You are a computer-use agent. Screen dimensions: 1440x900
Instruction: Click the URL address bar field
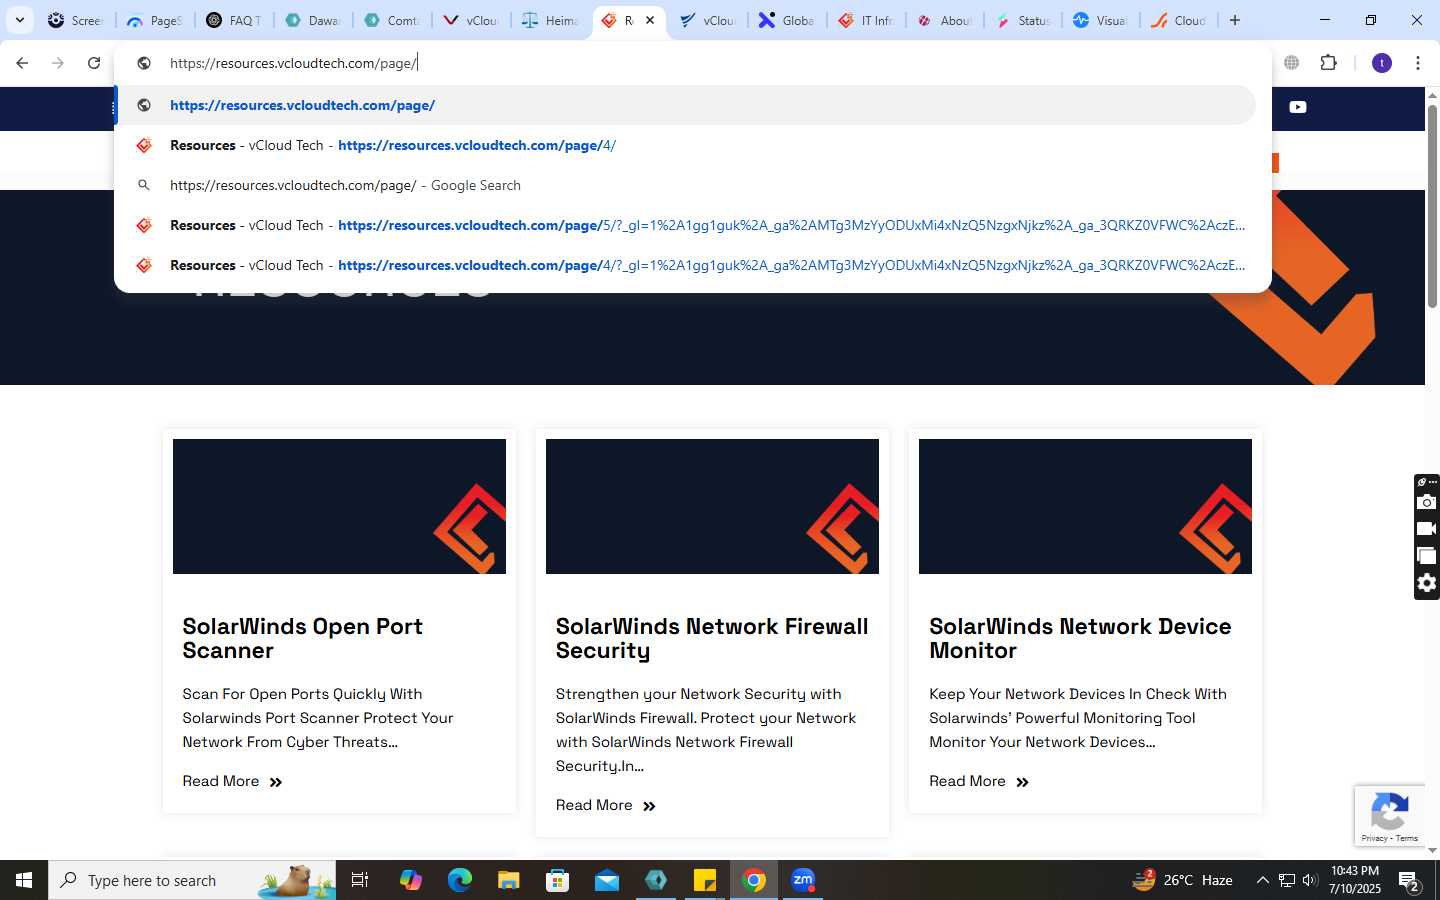pos(690,63)
